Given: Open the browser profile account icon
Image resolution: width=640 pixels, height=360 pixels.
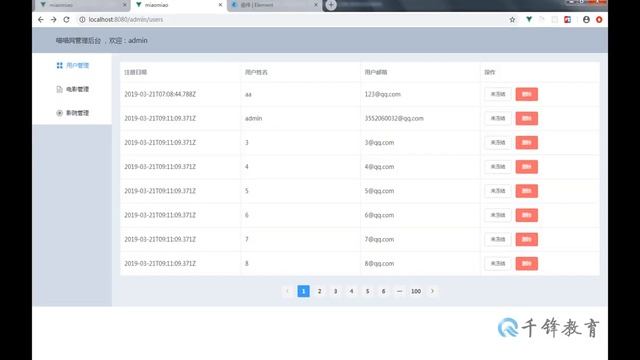Looking at the screenshot, I should tap(586, 20).
